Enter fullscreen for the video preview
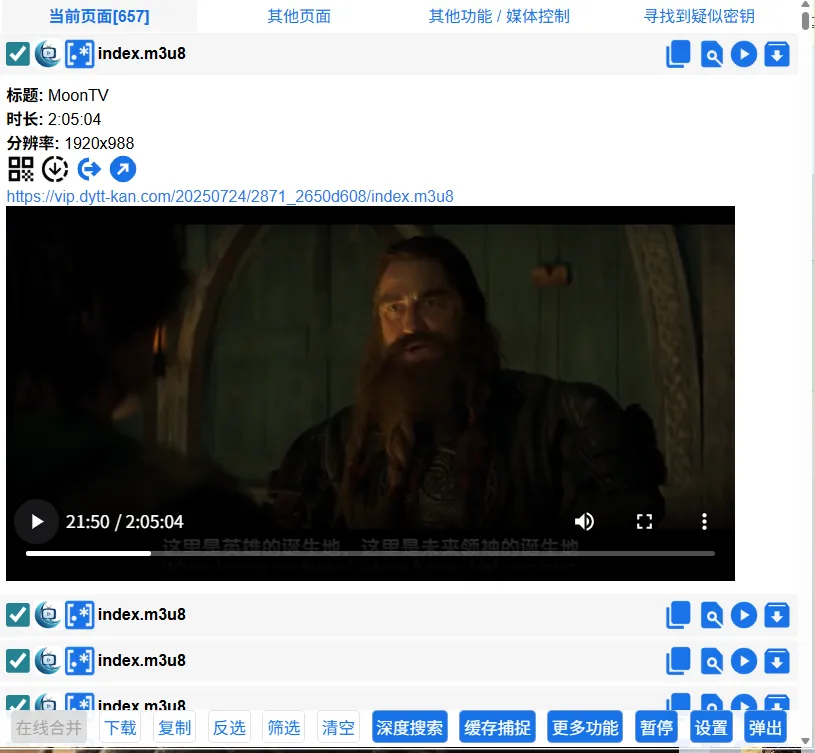 pos(644,521)
